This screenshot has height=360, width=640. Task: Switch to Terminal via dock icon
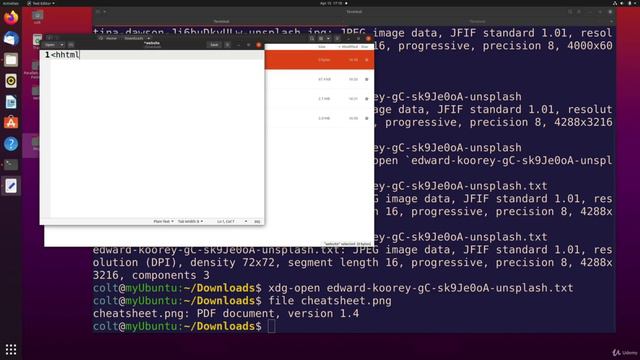click(11, 164)
